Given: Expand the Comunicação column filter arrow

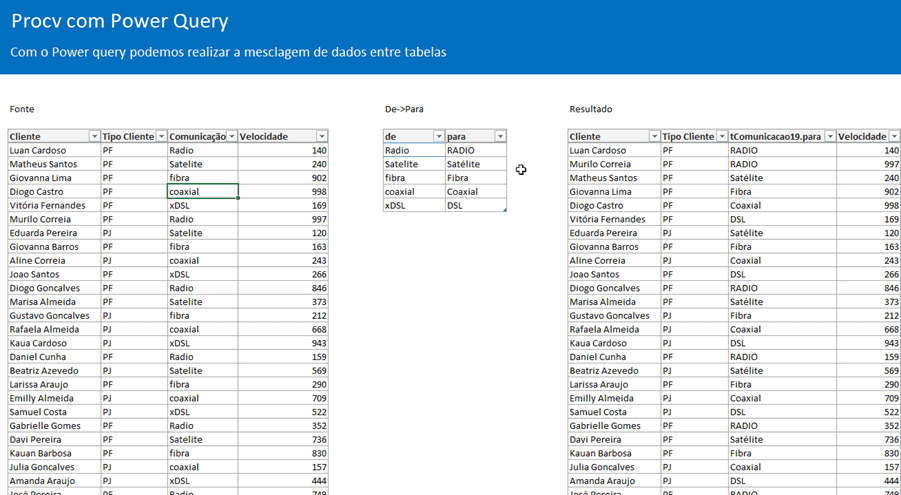Looking at the screenshot, I should (231, 137).
